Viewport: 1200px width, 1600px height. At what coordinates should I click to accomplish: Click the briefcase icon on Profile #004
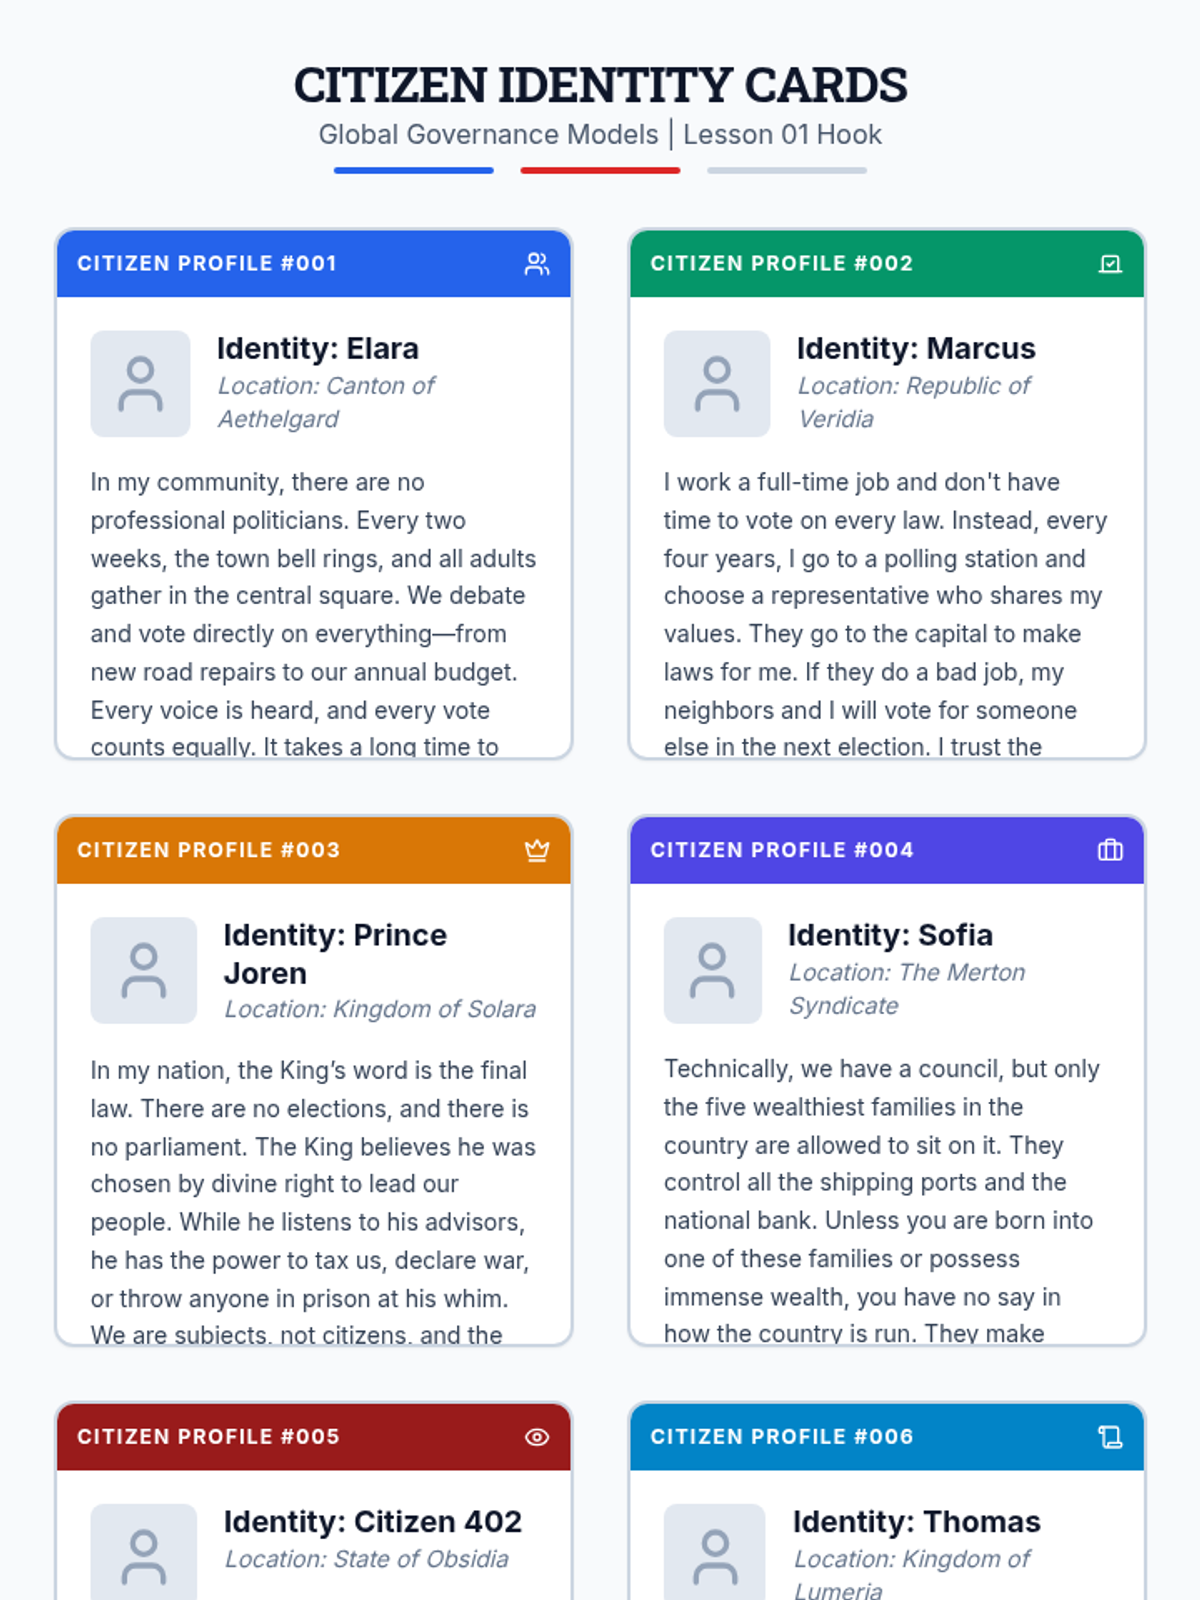[1110, 850]
